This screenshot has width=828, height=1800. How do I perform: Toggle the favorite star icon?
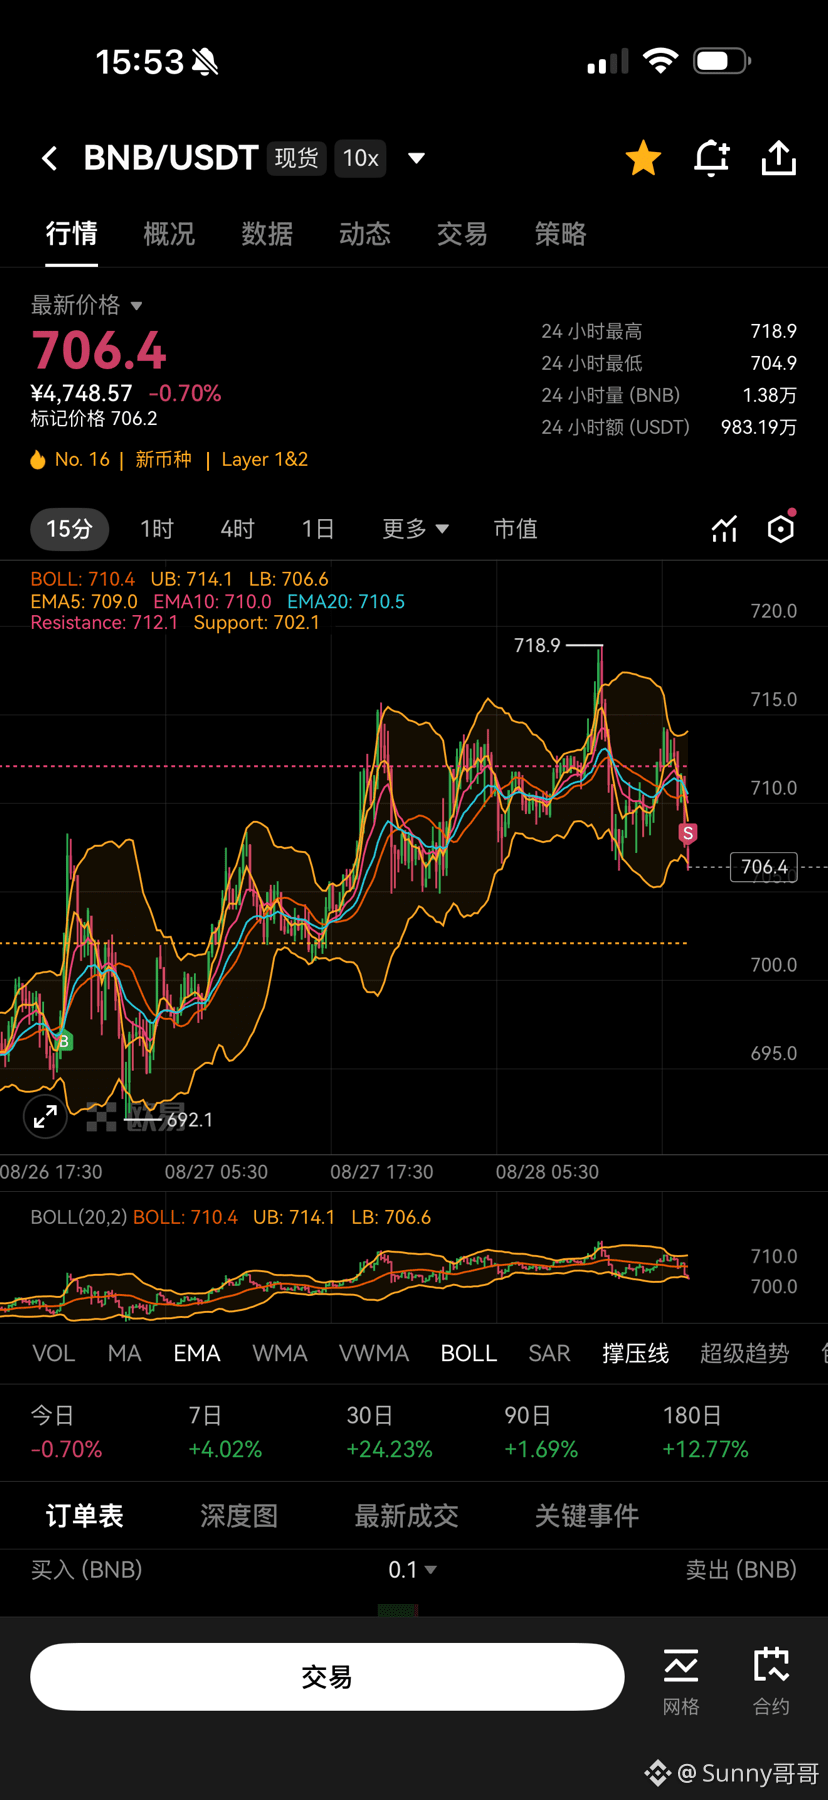pyautogui.click(x=643, y=158)
